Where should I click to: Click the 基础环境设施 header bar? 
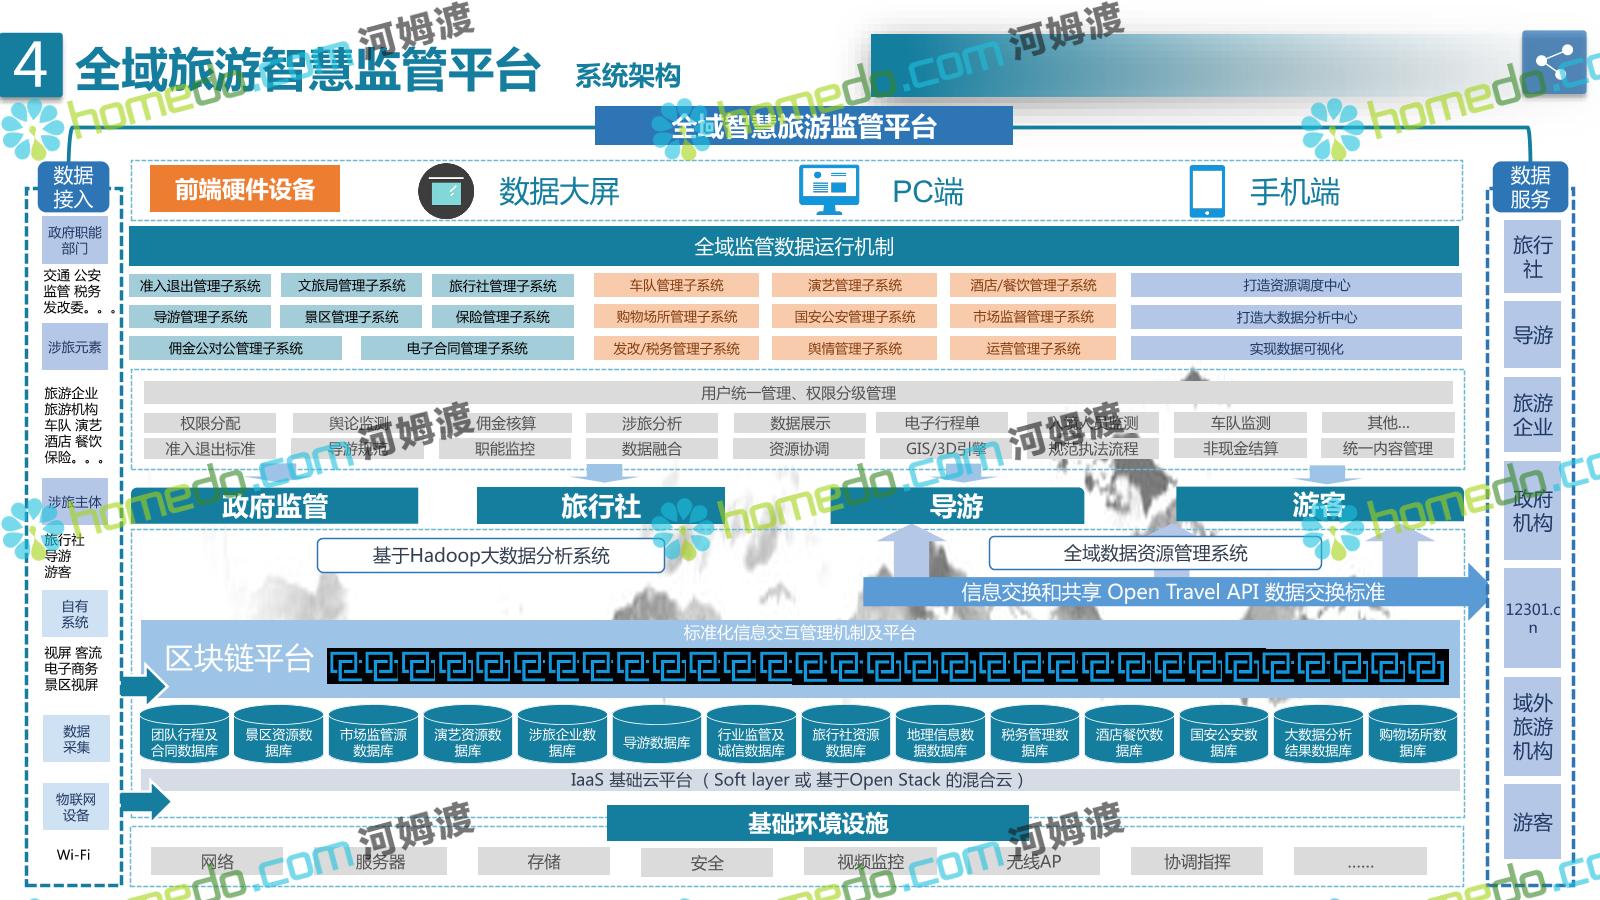tap(817, 823)
